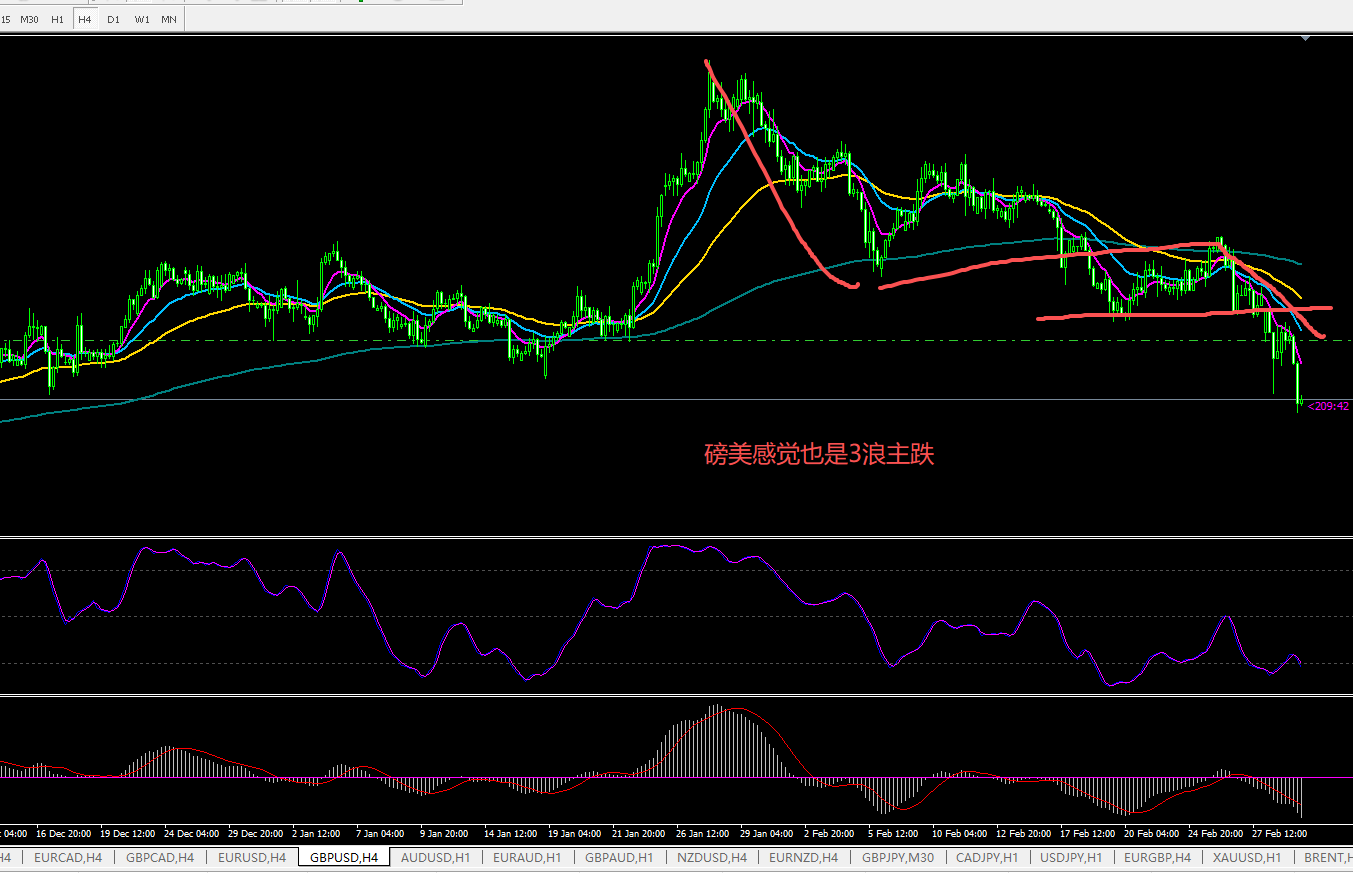Switch chart to D1 timeframe
This screenshot has height=873, width=1353.
pos(113,19)
